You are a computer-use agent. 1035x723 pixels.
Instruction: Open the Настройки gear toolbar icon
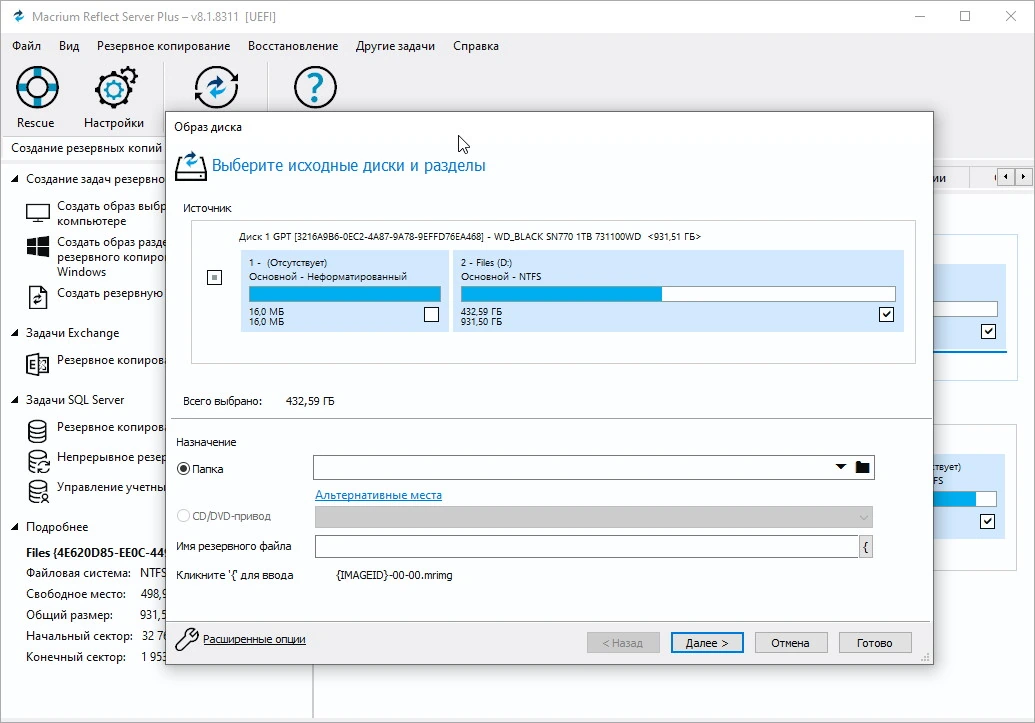point(115,87)
